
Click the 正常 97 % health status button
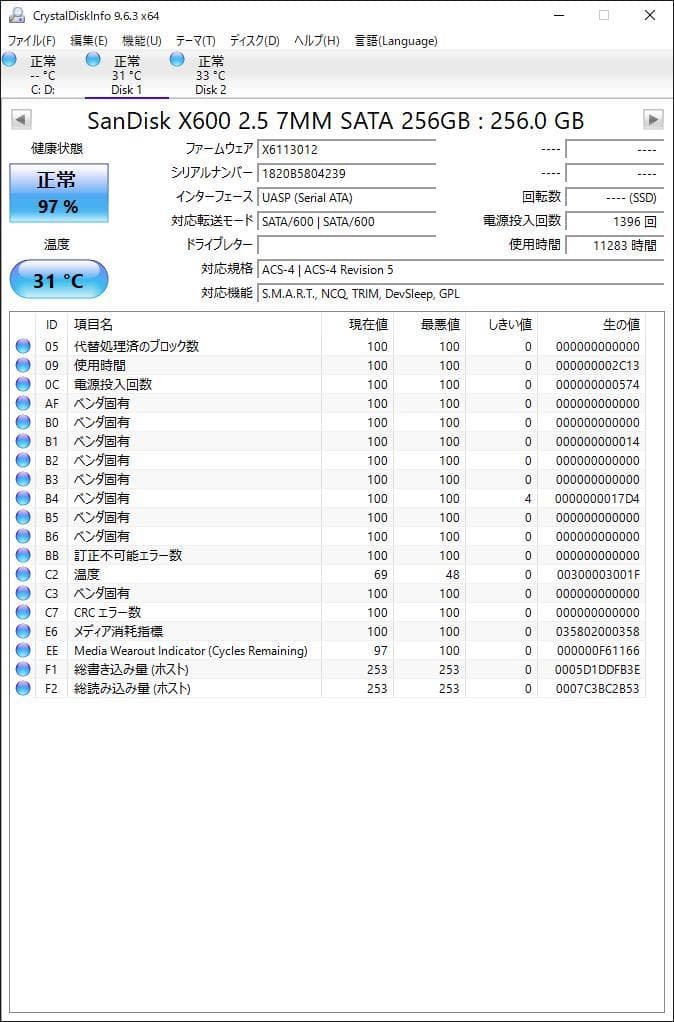[59, 193]
